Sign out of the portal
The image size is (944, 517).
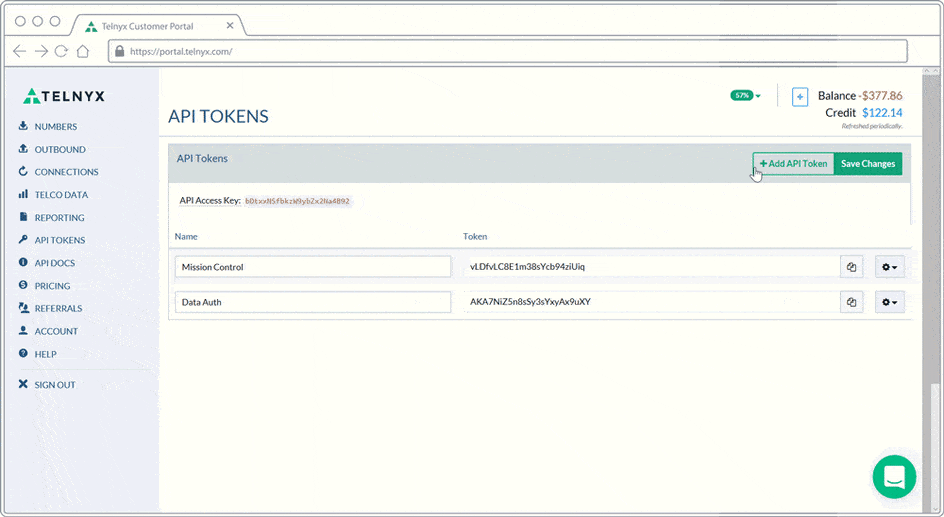(55, 385)
